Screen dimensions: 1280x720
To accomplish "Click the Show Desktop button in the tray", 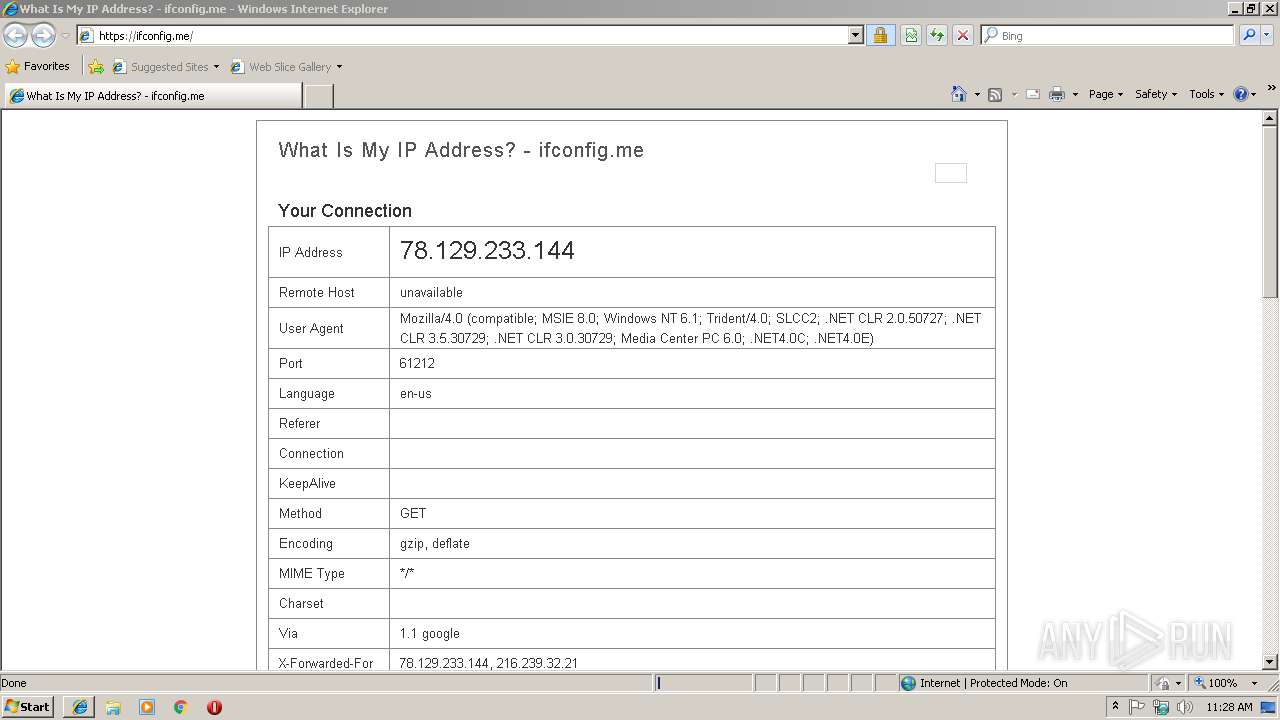I will pyautogui.click(x=1269, y=707).
